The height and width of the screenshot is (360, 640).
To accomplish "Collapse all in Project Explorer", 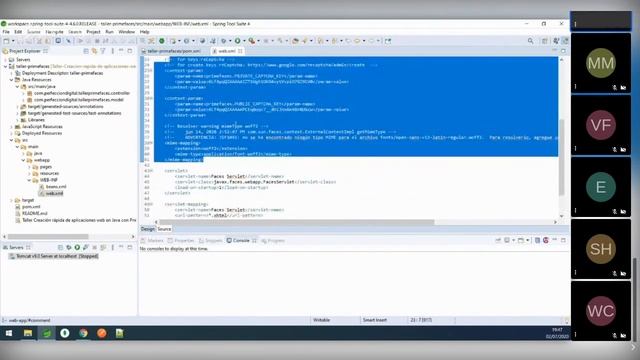I will point(86,51).
